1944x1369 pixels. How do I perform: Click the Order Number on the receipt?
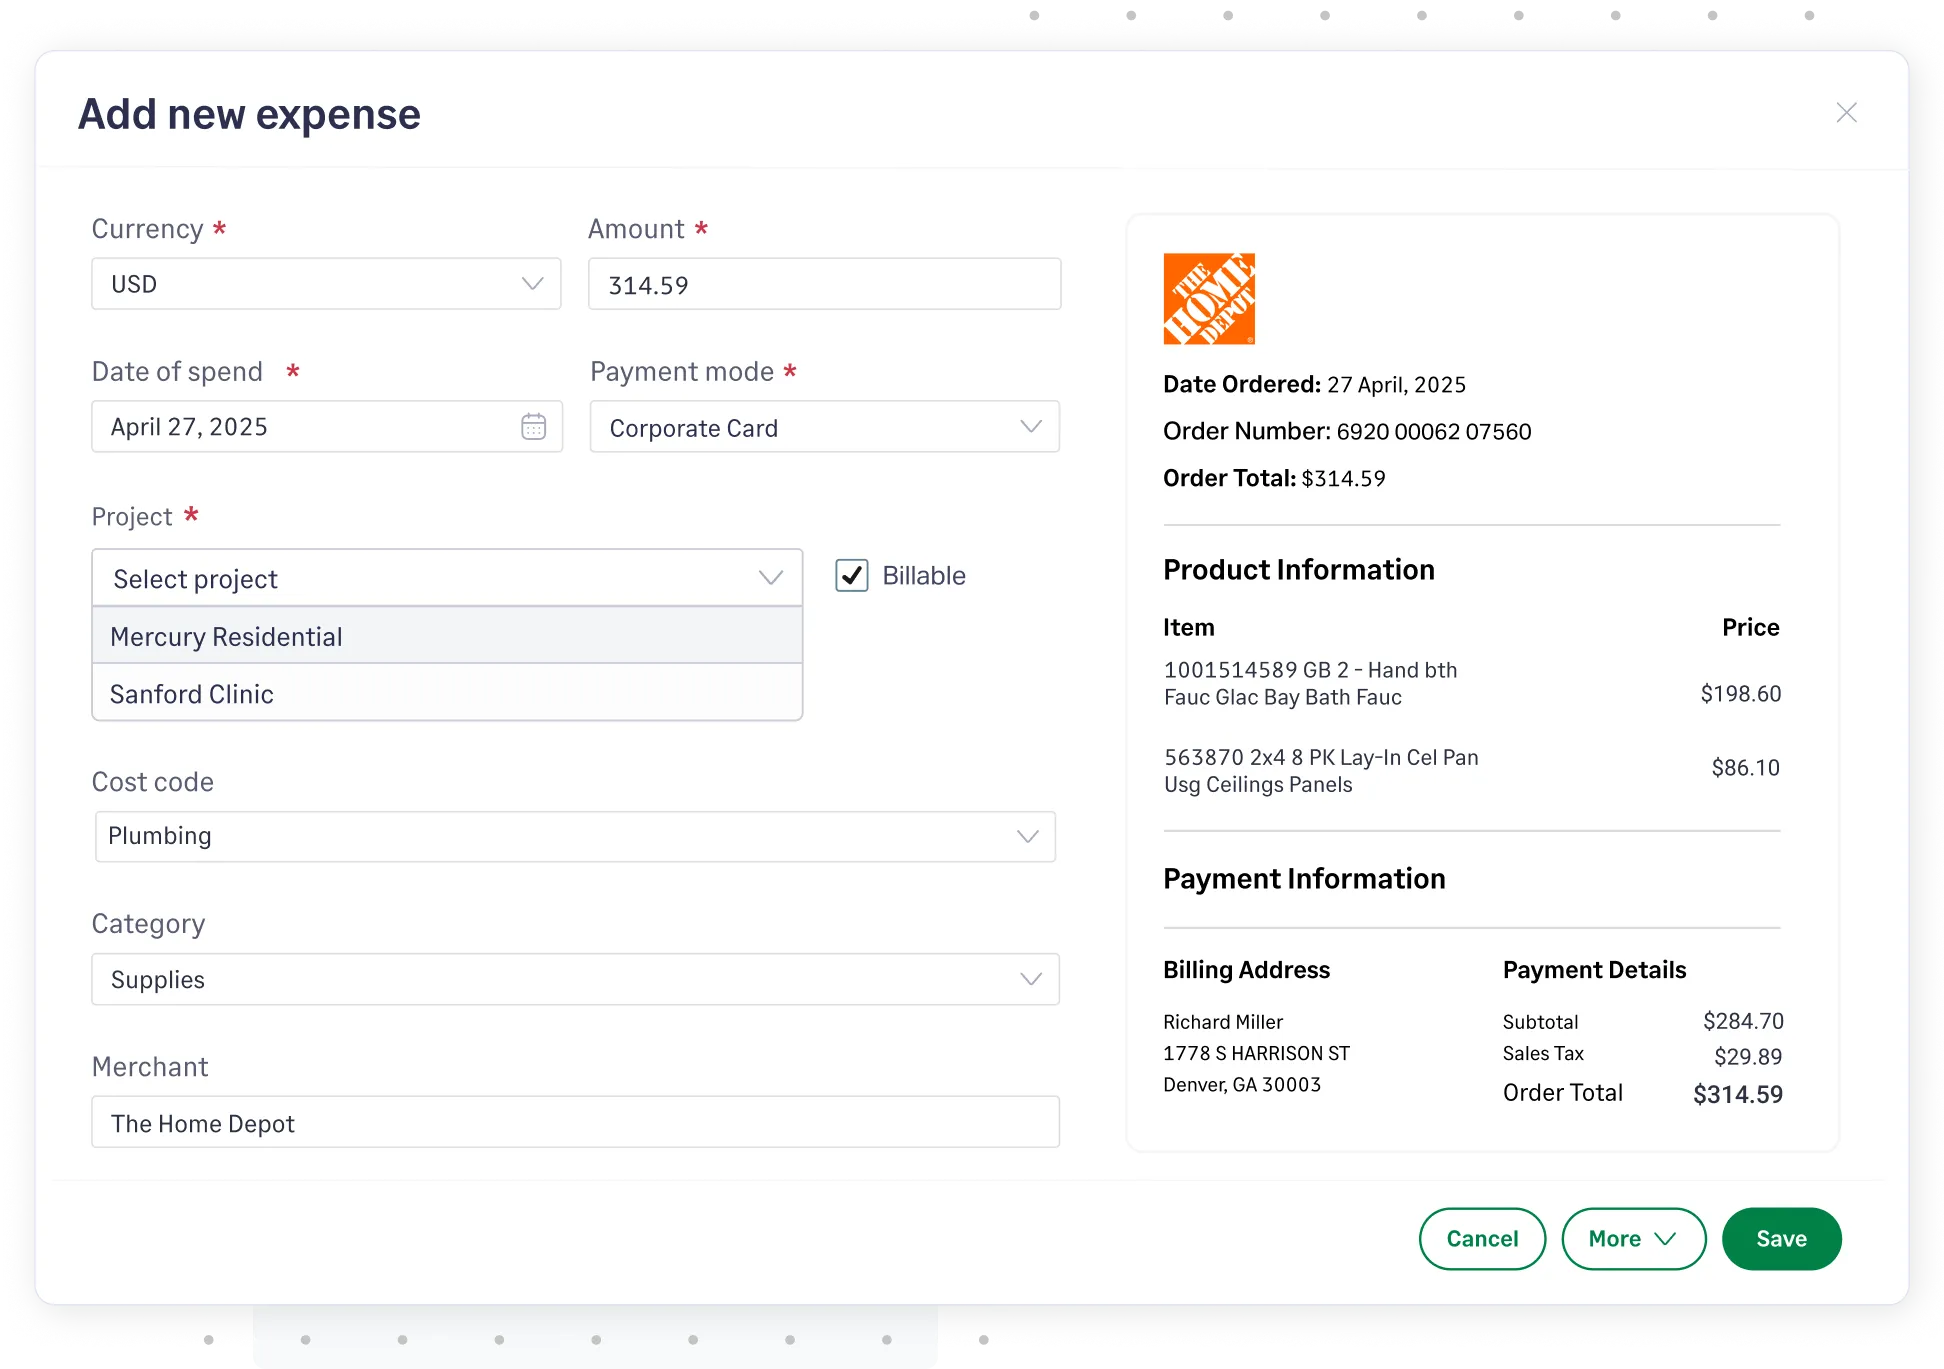pyautogui.click(x=1347, y=431)
